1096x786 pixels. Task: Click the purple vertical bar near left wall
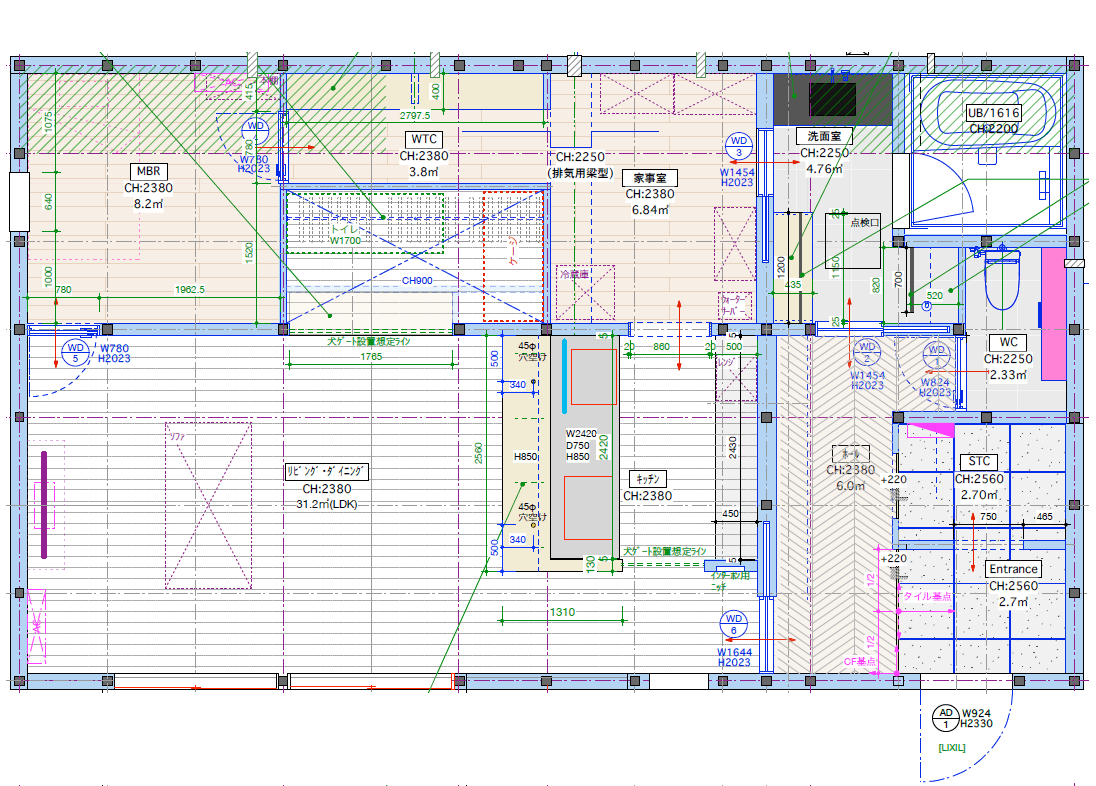point(45,504)
